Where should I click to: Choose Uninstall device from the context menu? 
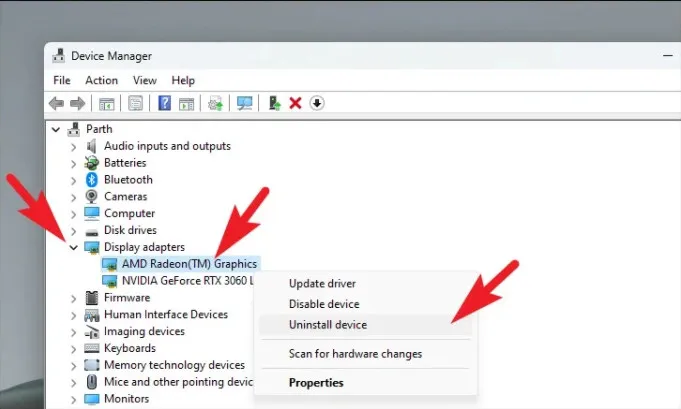coord(327,325)
